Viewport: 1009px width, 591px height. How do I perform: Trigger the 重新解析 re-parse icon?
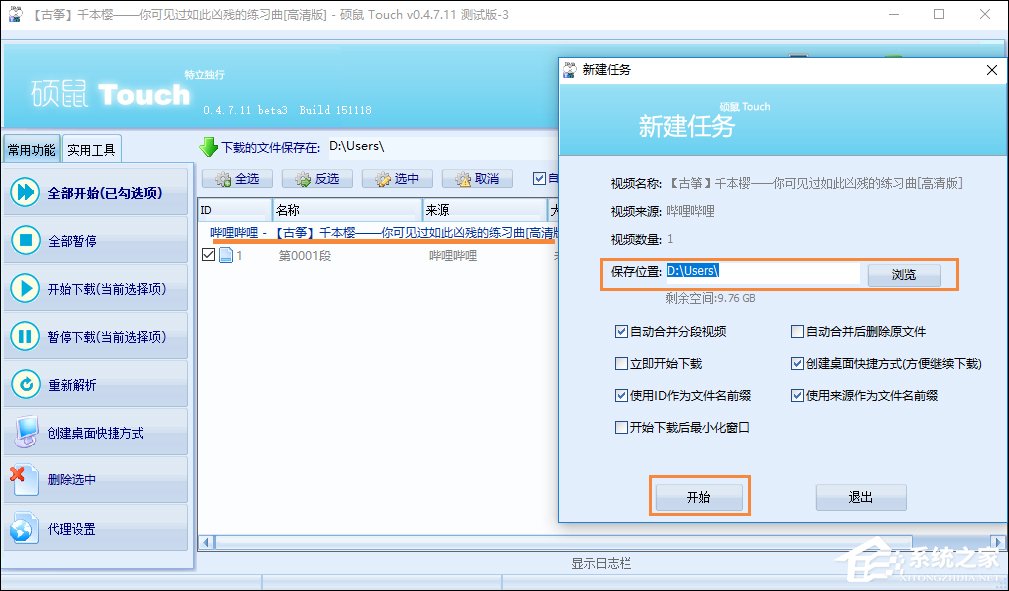pyautogui.click(x=28, y=383)
